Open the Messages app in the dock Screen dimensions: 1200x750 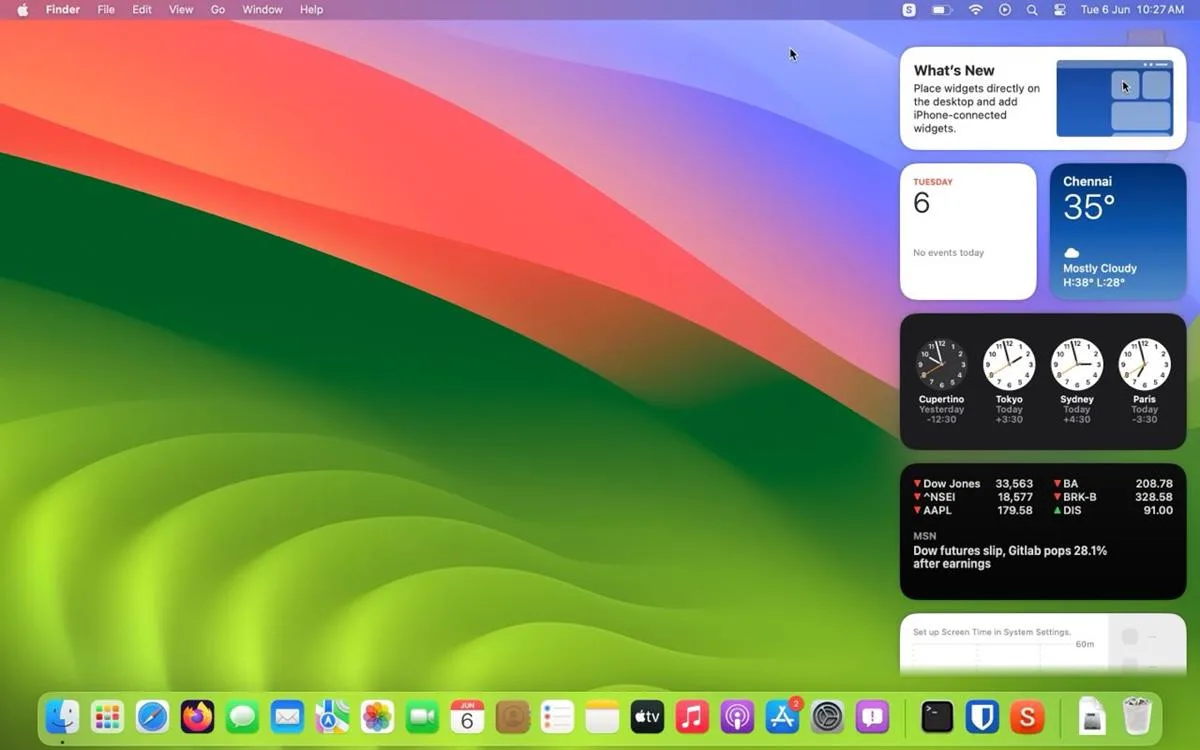click(242, 717)
